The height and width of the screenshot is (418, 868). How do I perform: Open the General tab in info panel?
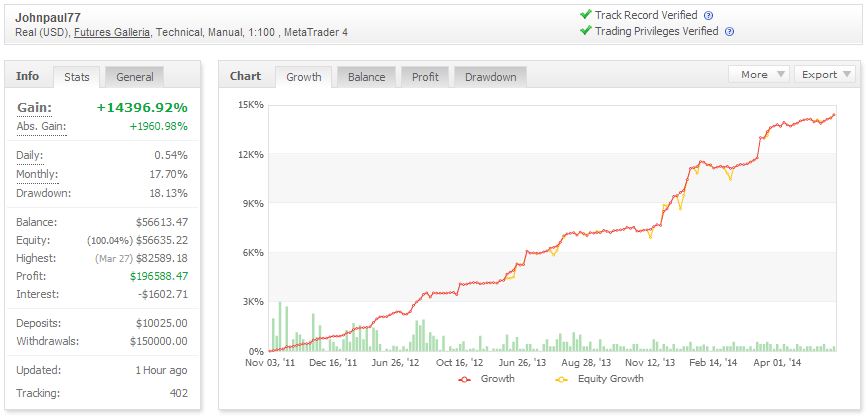coord(135,77)
